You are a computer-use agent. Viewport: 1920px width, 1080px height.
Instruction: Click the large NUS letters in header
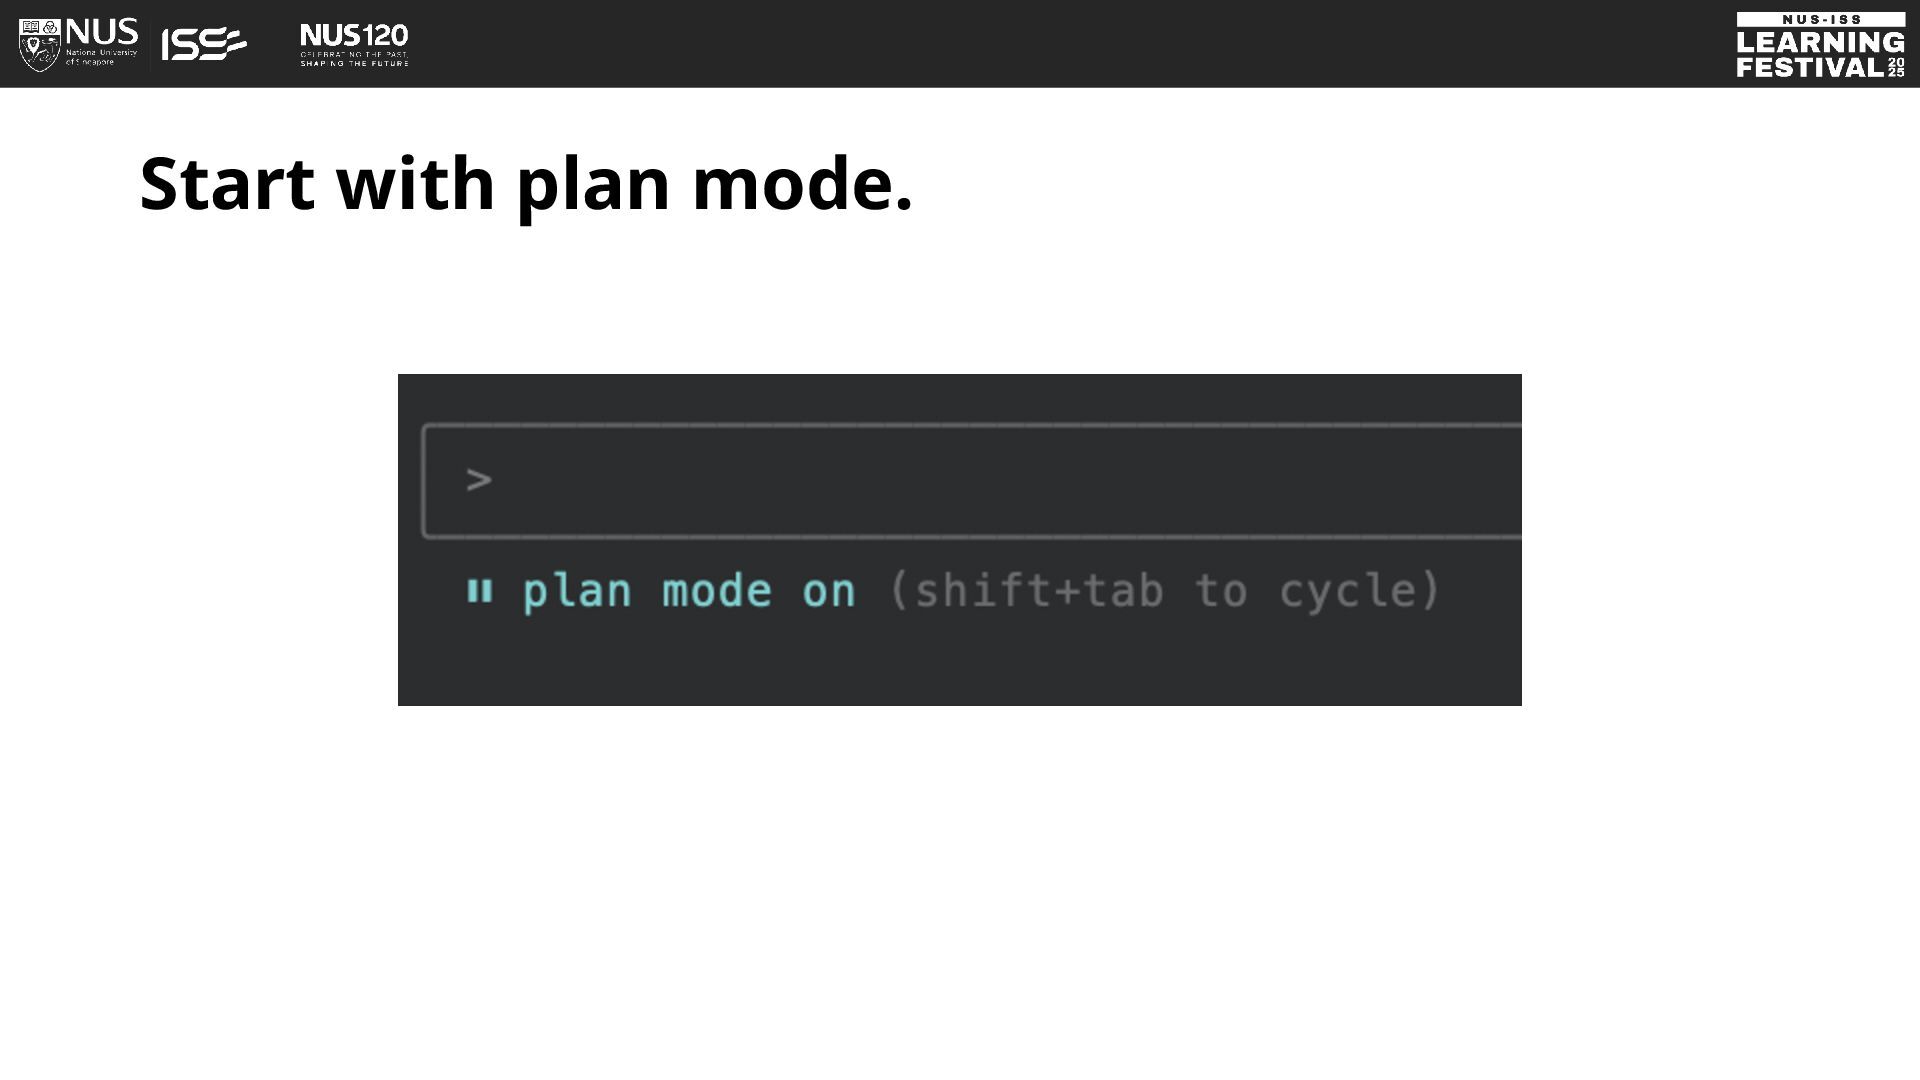[102, 32]
